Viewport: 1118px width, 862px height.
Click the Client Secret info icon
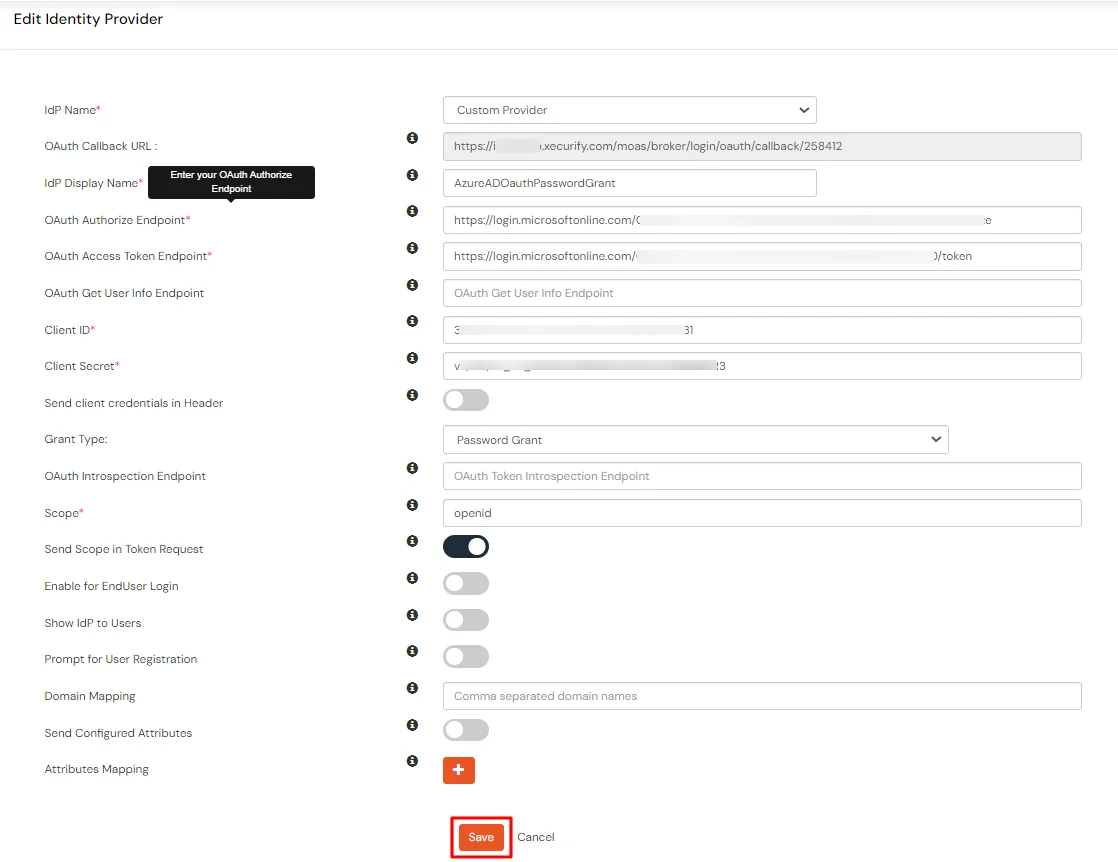pos(412,358)
